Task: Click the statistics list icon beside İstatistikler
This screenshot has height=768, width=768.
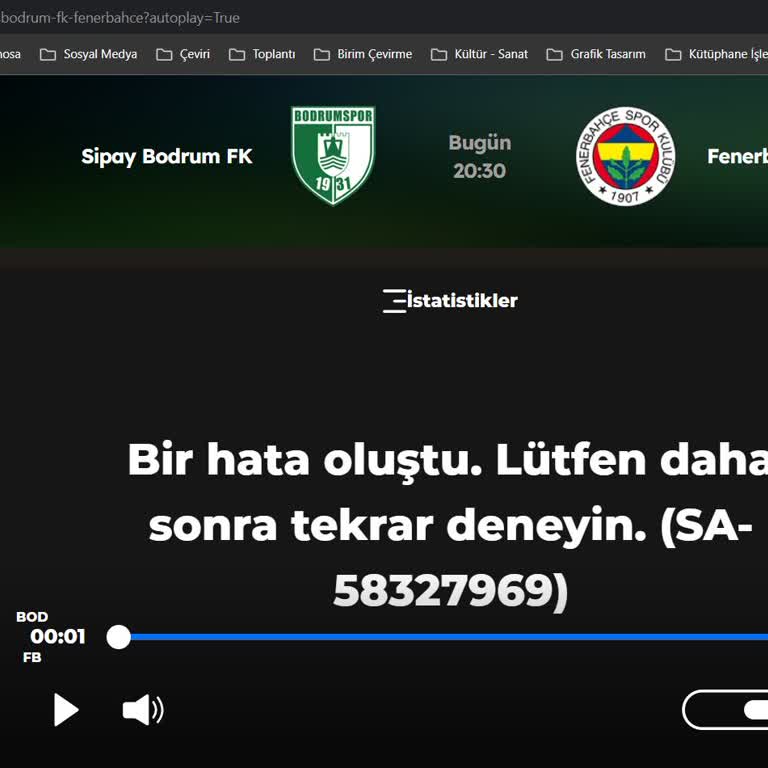Action: 394,301
